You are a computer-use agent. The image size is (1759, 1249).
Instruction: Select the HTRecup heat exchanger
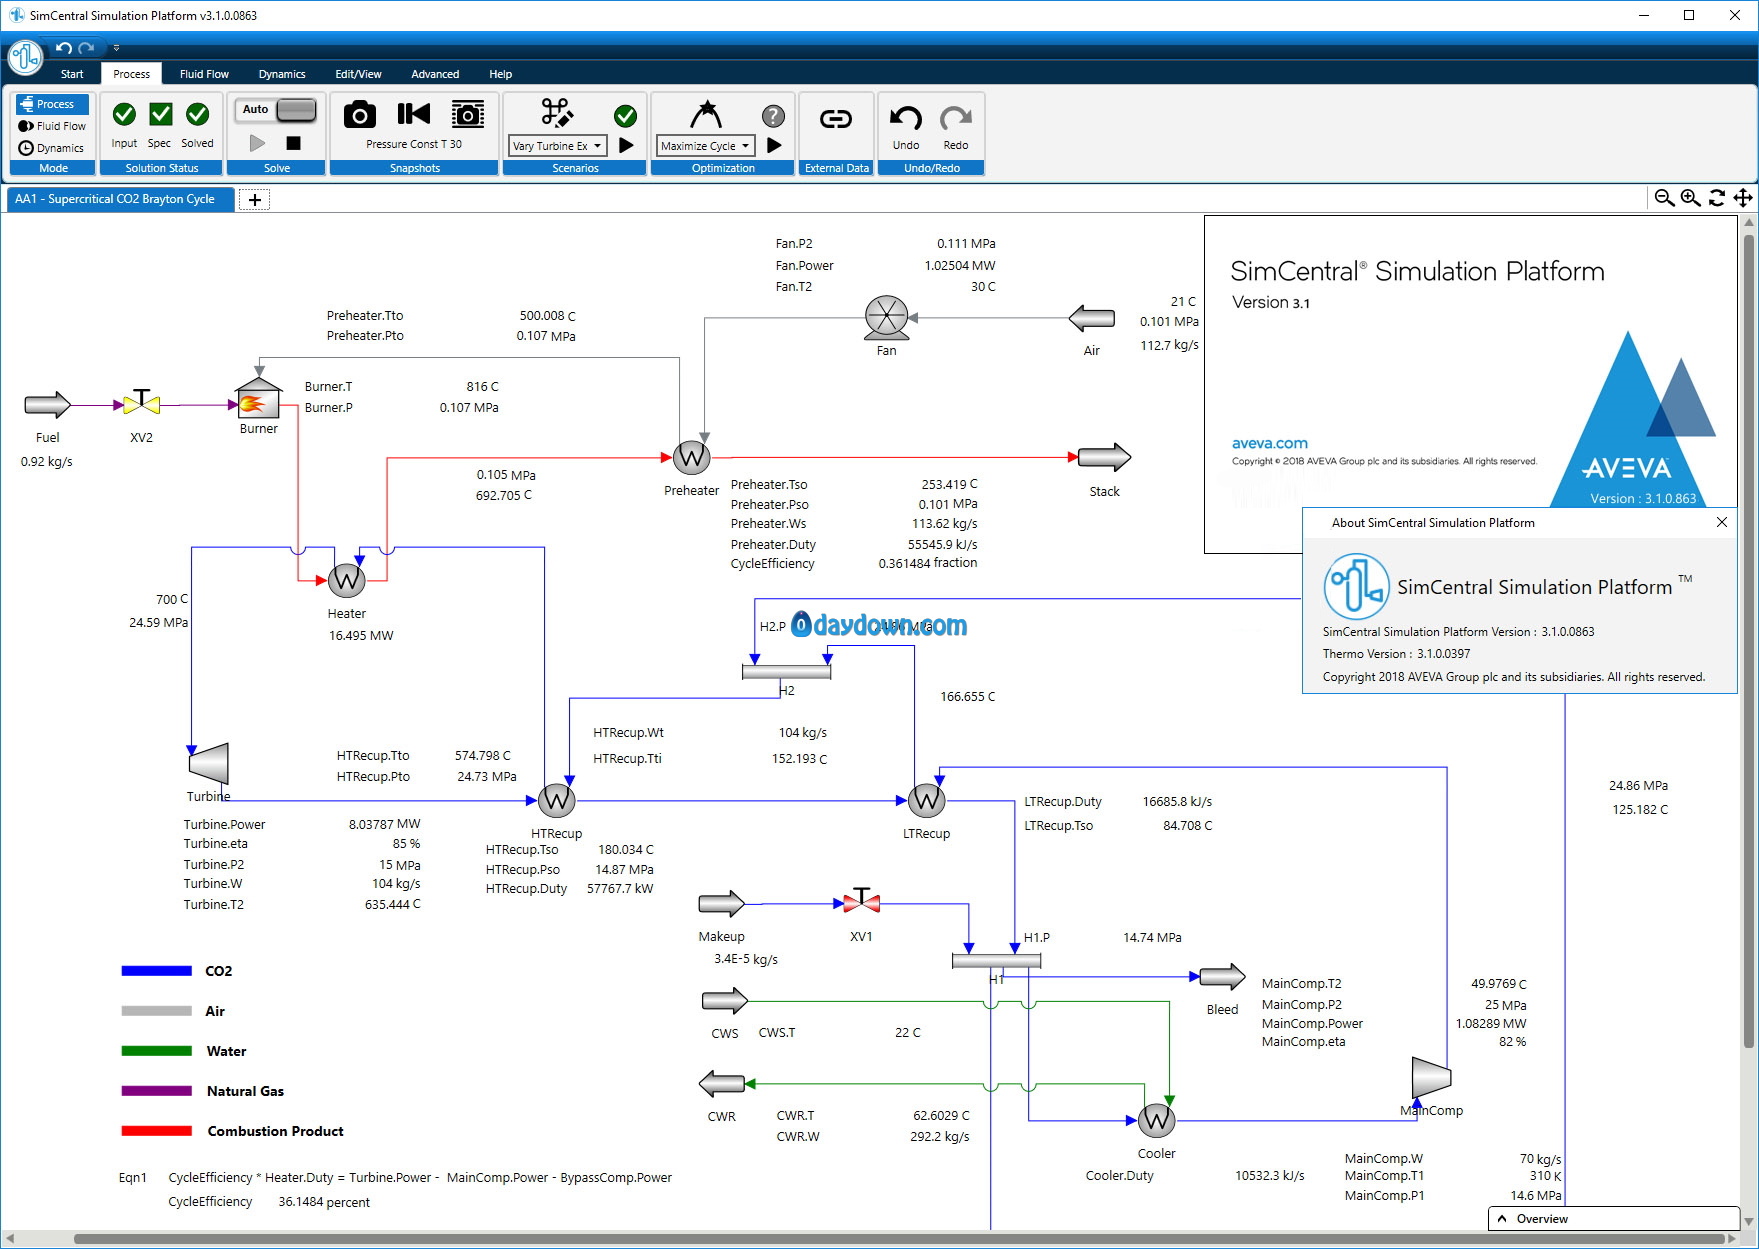[557, 800]
